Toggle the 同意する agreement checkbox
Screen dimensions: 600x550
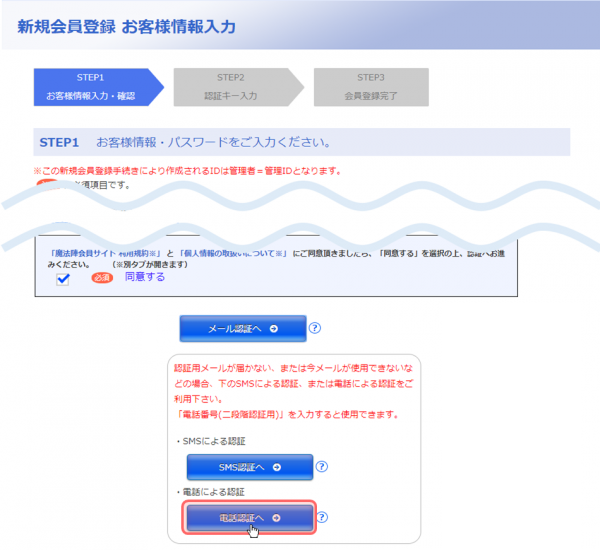[63, 279]
